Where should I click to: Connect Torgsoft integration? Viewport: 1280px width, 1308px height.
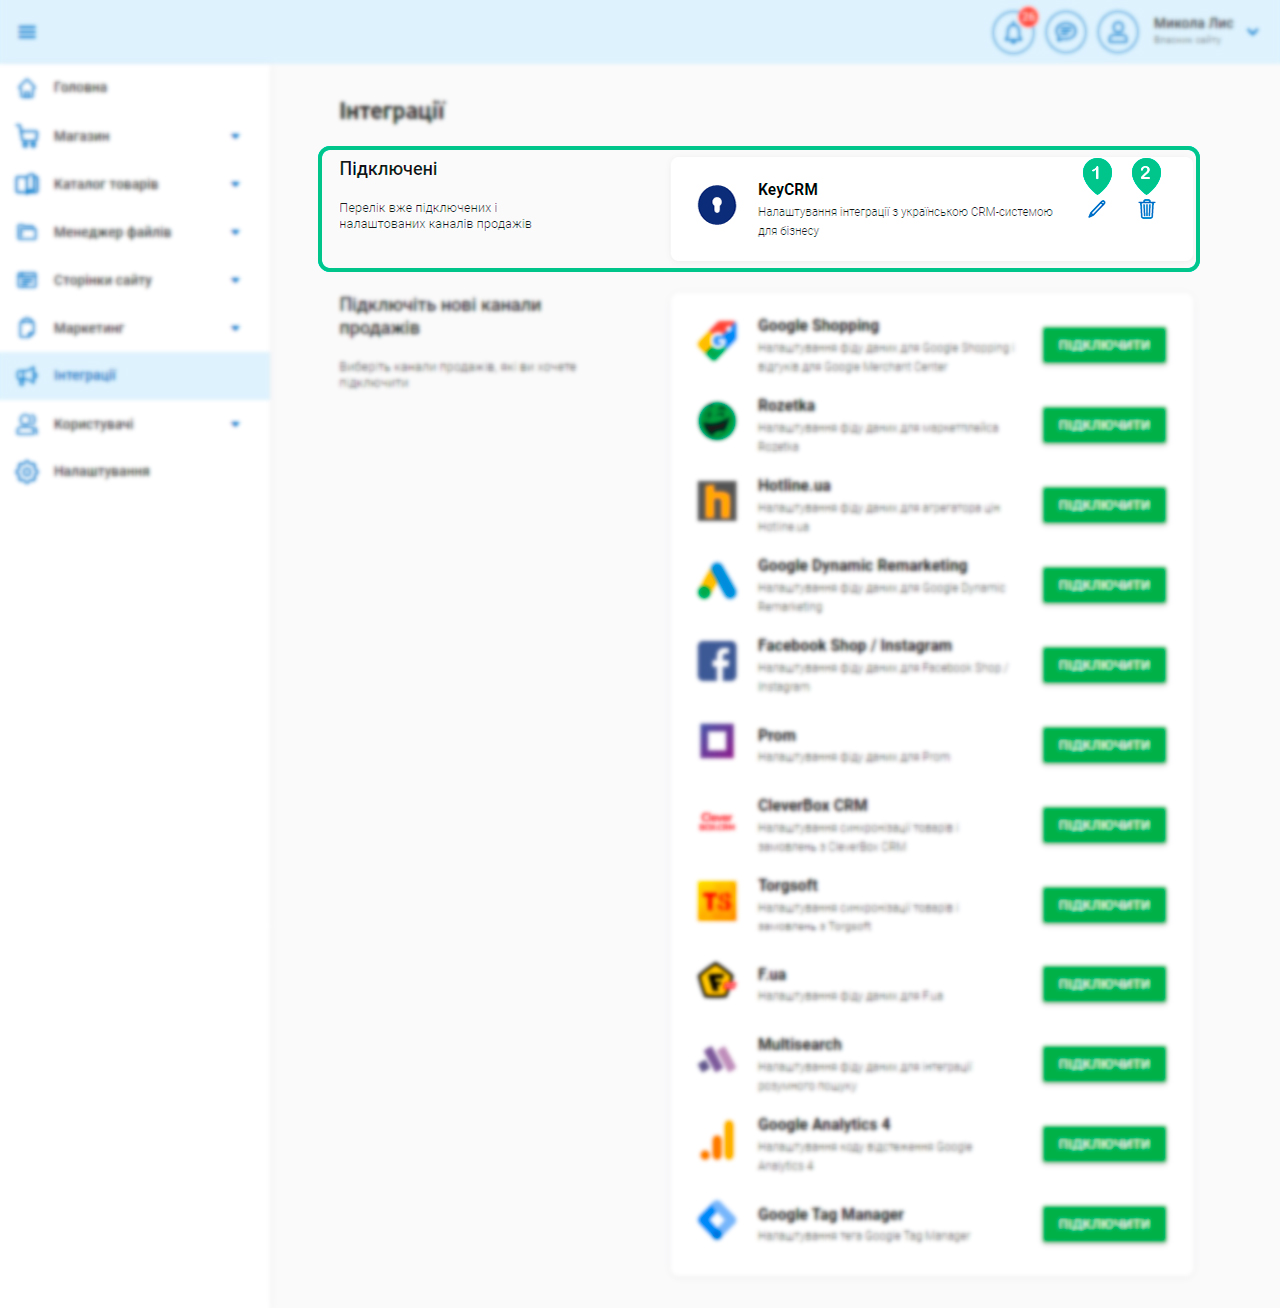click(1104, 905)
